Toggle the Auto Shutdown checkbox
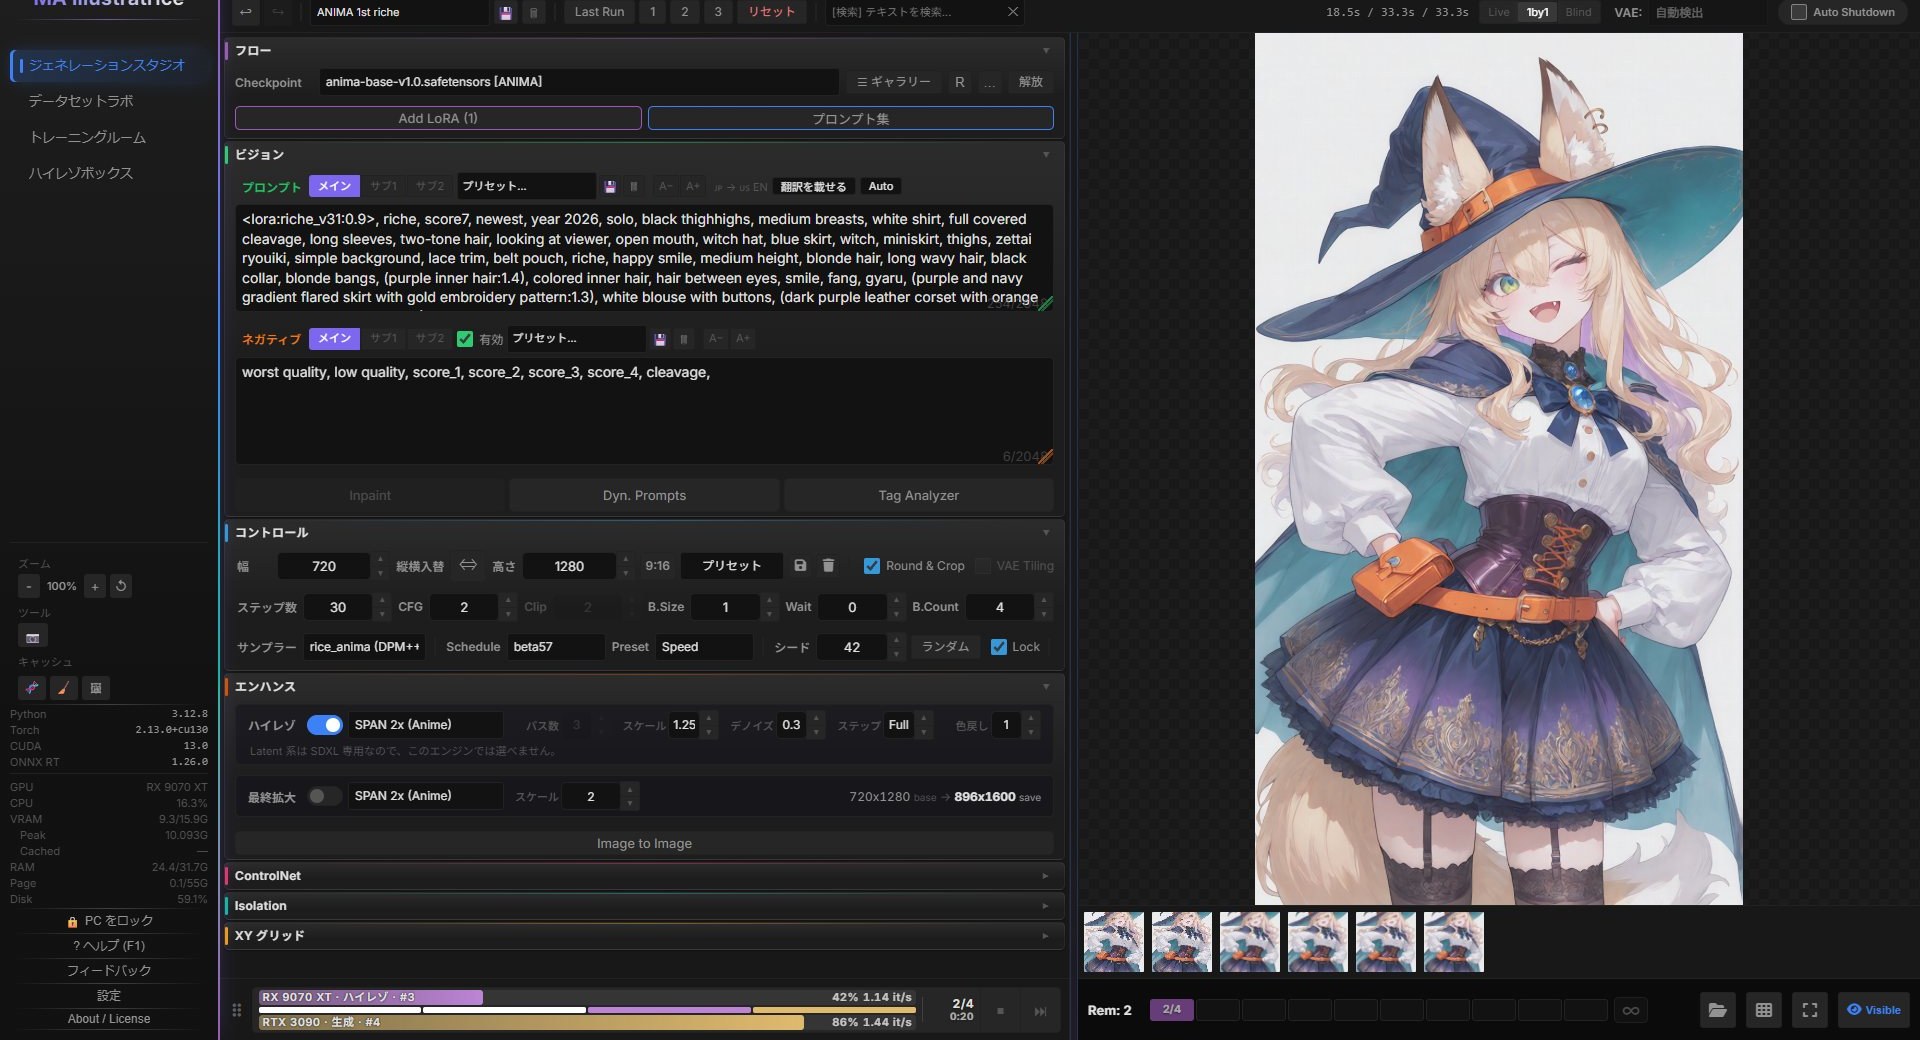The width and height of the screenshot is (1920, 1040). tap(1799, 12)
